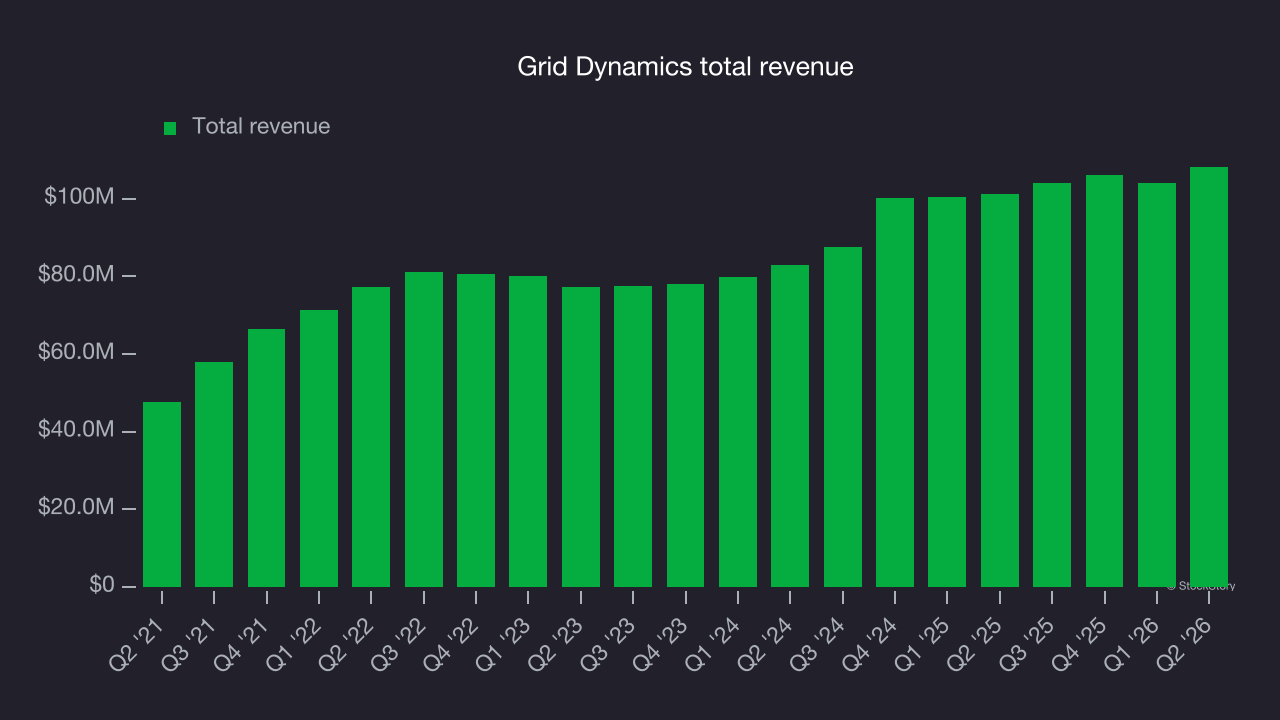The width and height of the screenshot is (1280, 720).
Task: Select the '$0' y-axis label
Action: click(101, 584)
